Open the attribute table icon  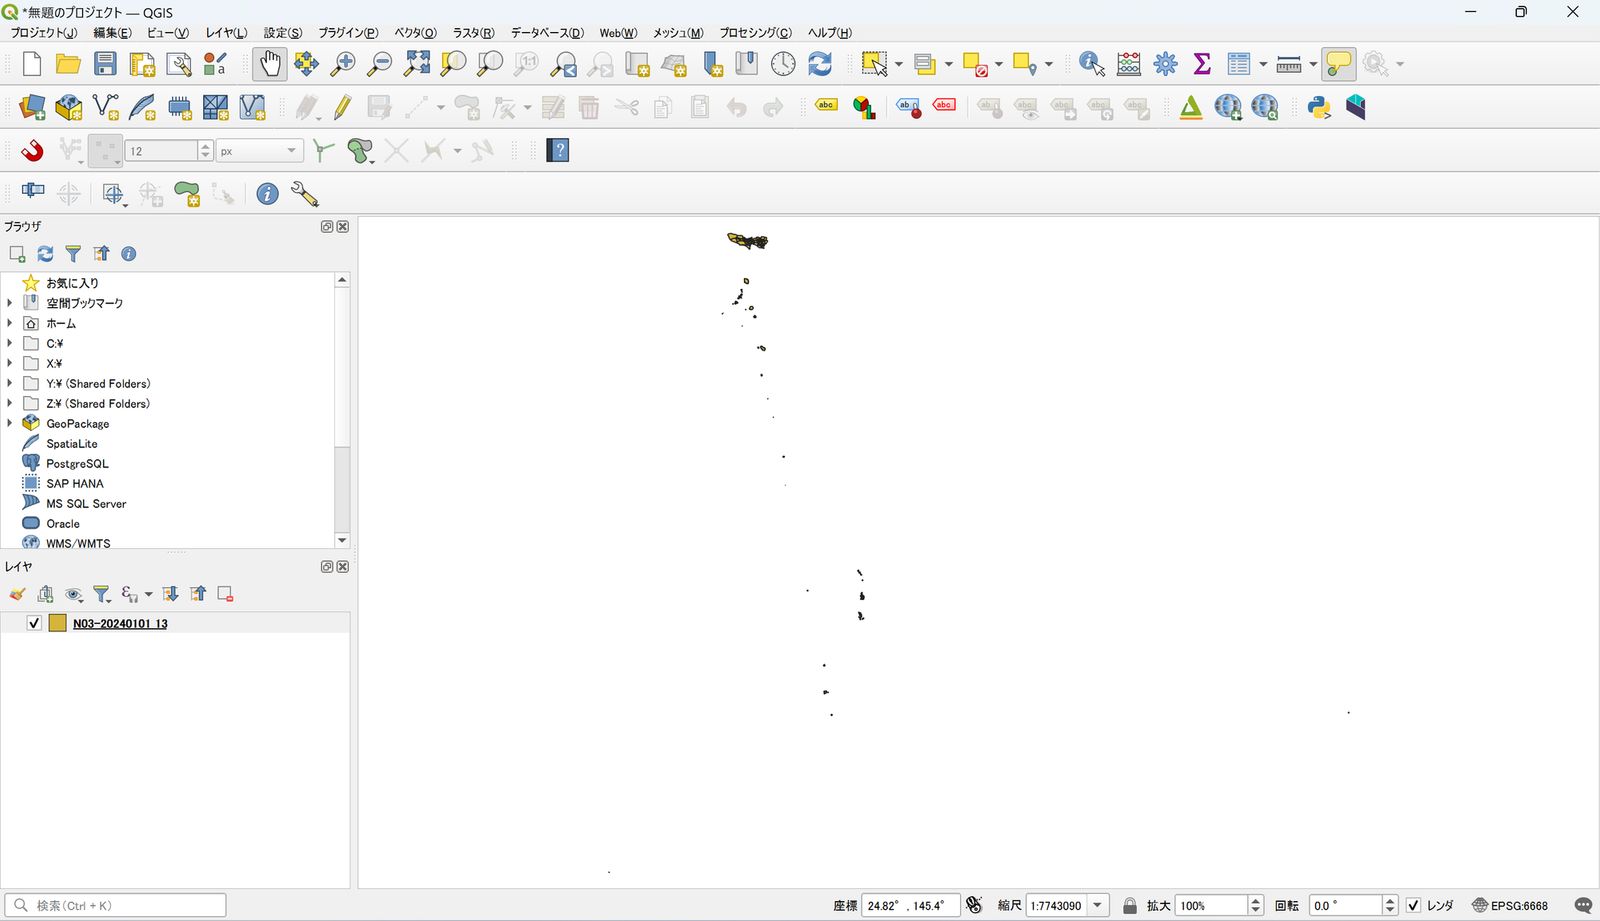point(1239,64)
